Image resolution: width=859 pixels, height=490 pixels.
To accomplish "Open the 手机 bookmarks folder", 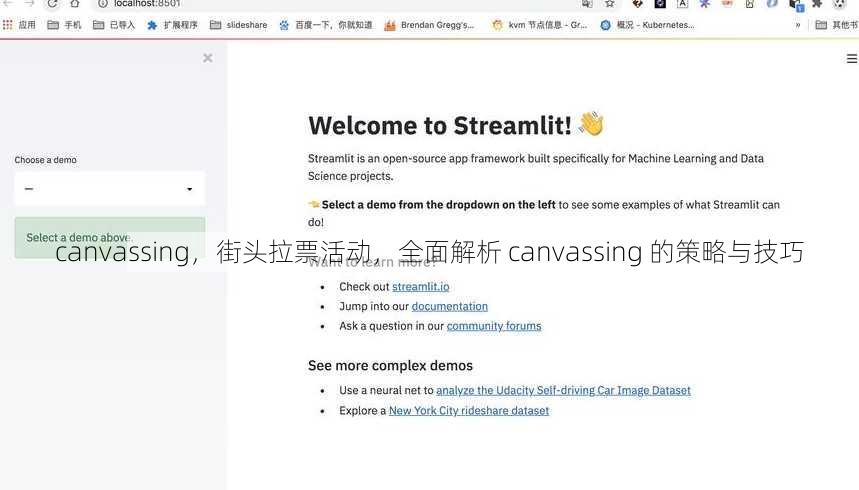I will point(64,25).
